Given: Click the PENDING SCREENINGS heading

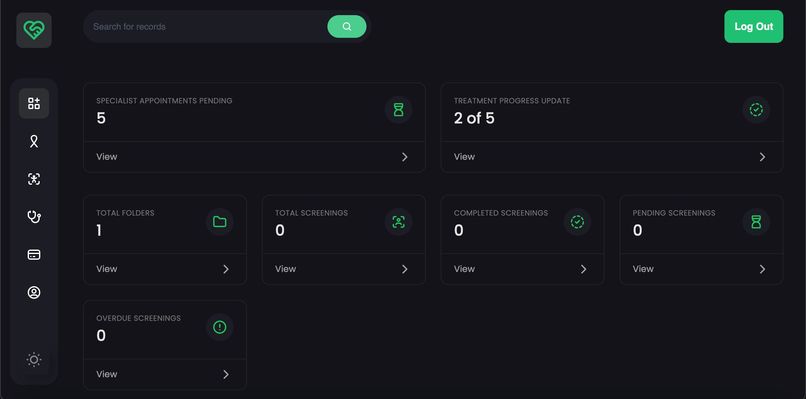Looking at the screenshot, I should (x=674, y=213).
